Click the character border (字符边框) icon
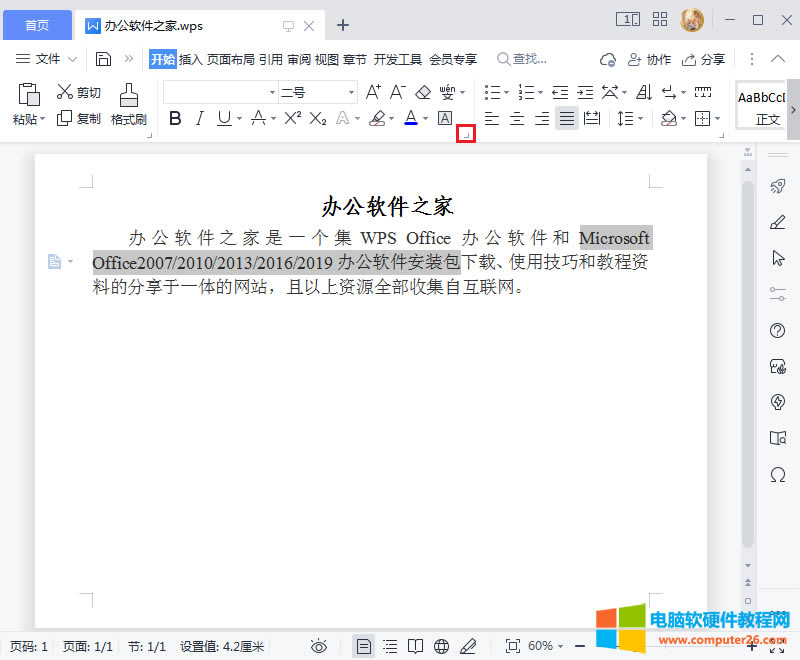 tap(445, 118)
